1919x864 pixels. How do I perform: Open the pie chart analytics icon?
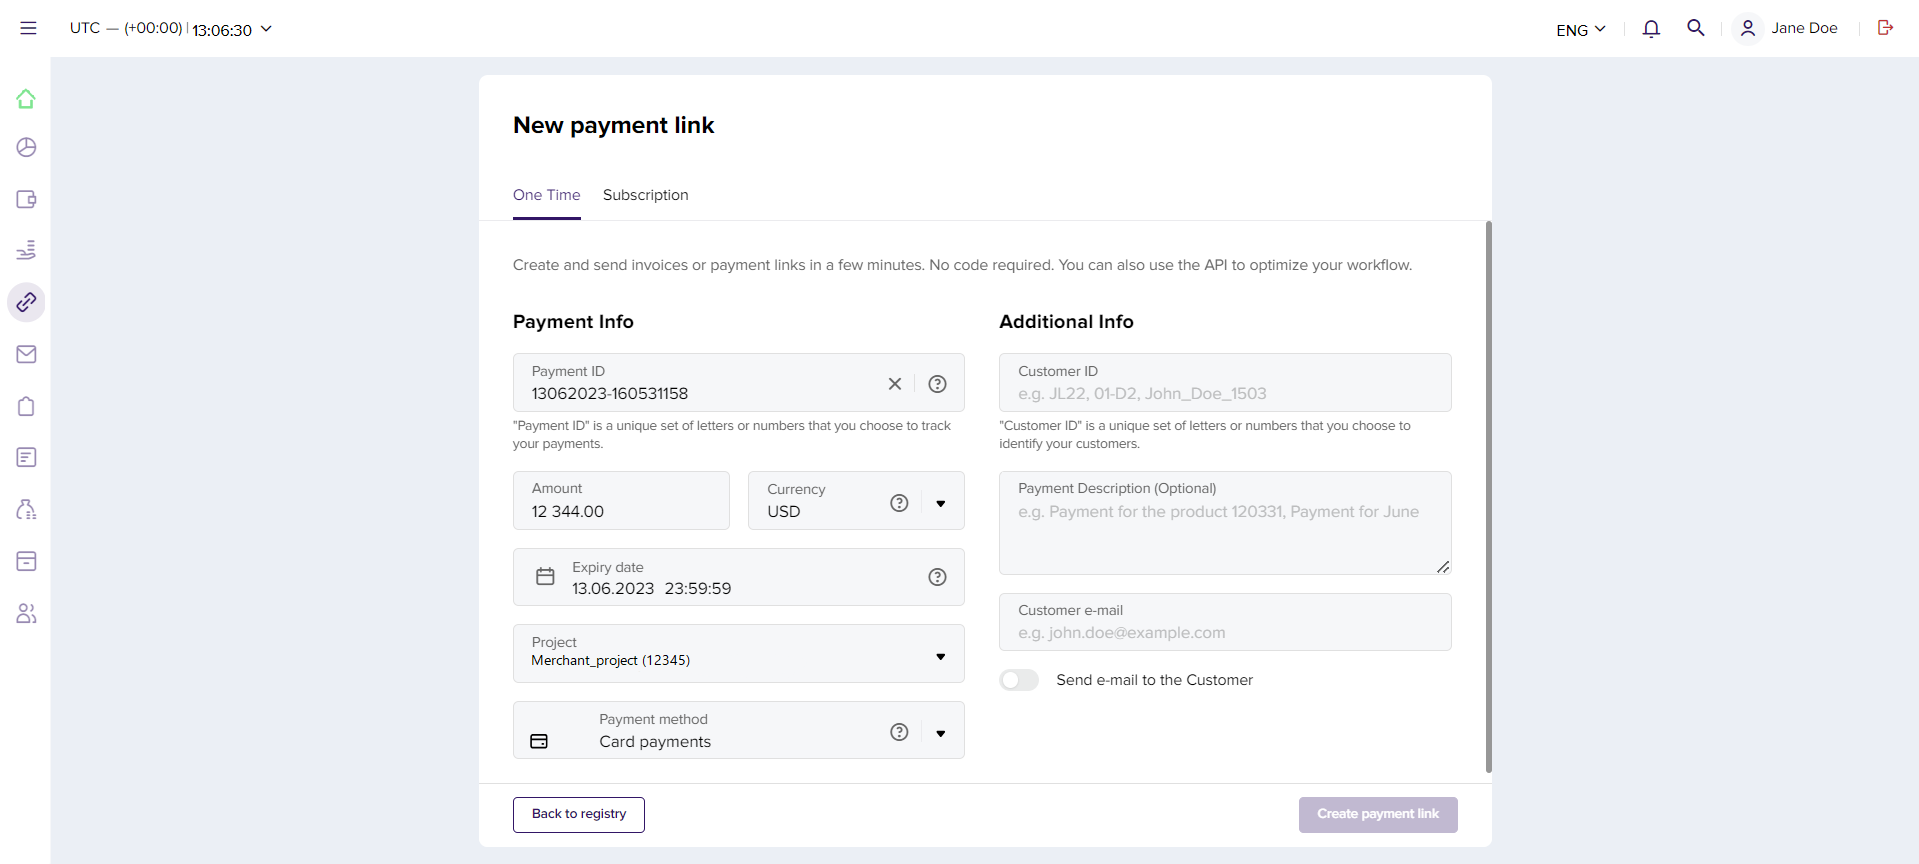(x=26, y=148)
